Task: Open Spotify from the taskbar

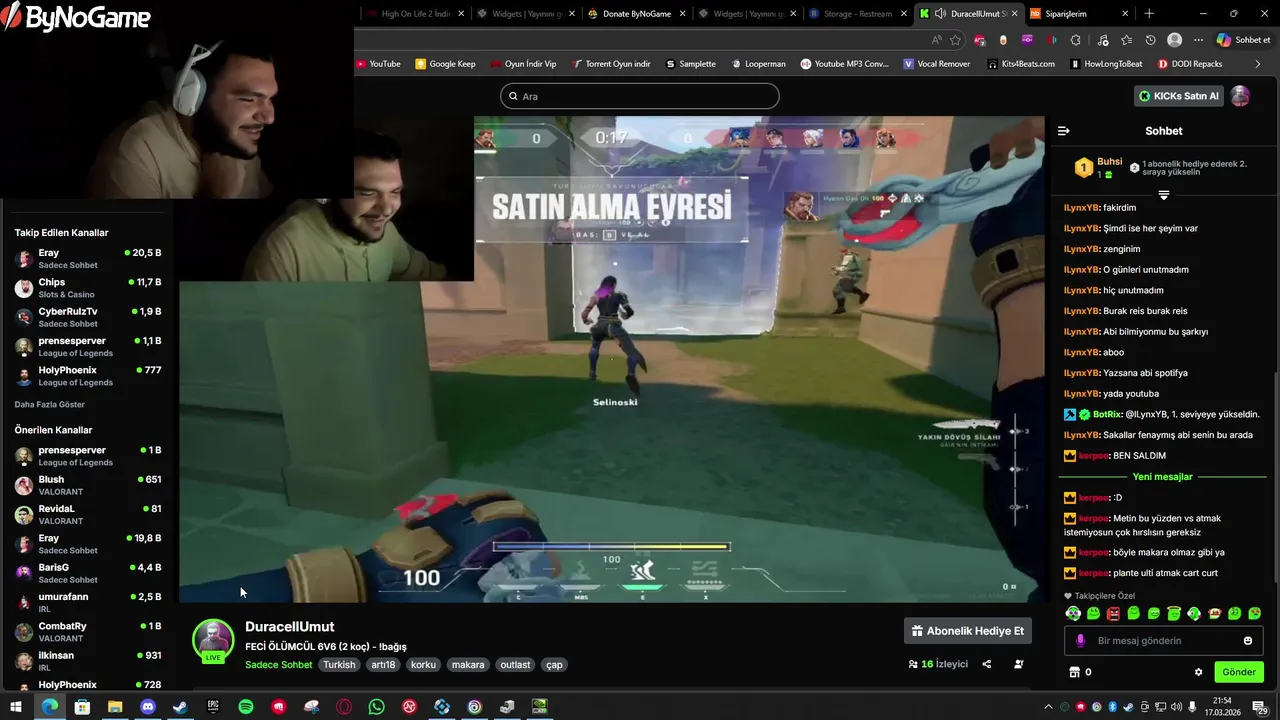Action: 246,707
